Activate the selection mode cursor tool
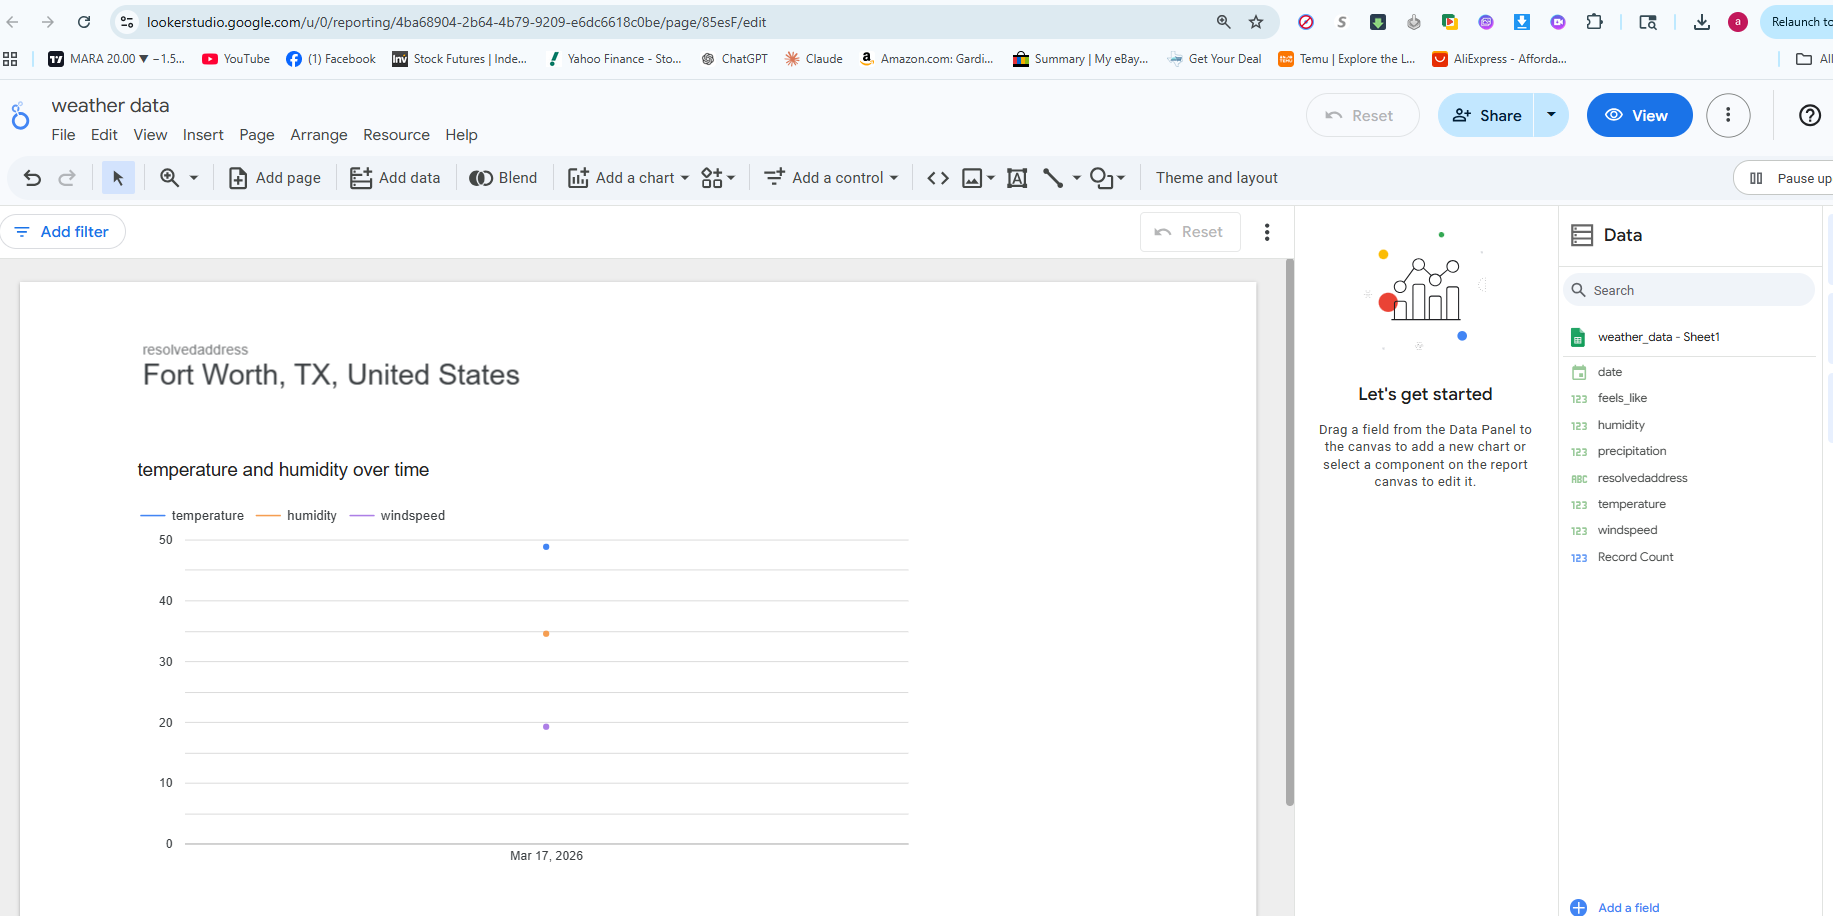1833x916 pixels. 118,178
